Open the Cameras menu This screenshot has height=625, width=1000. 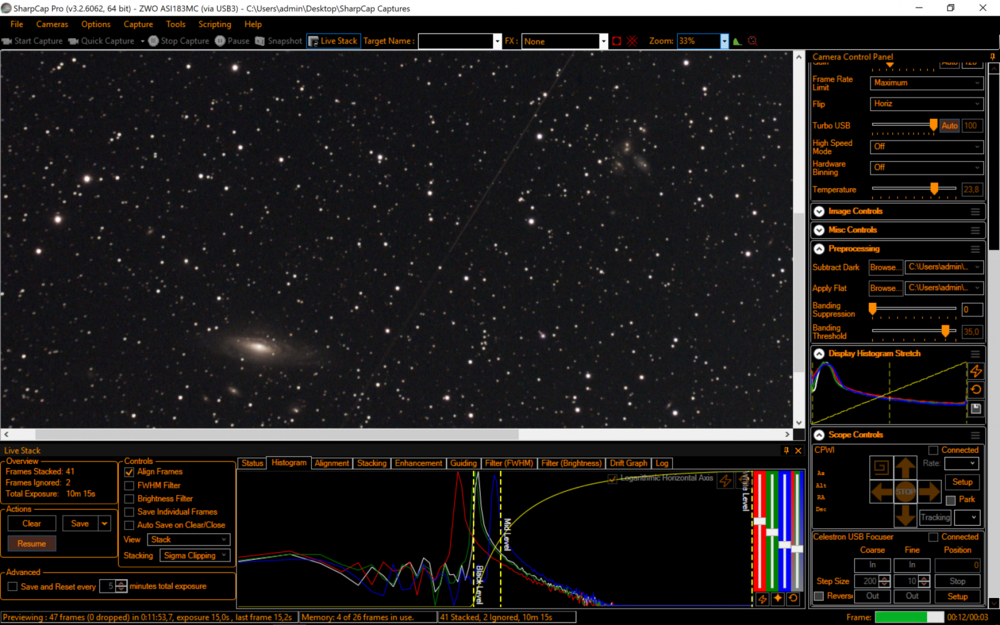coord(52,24)
